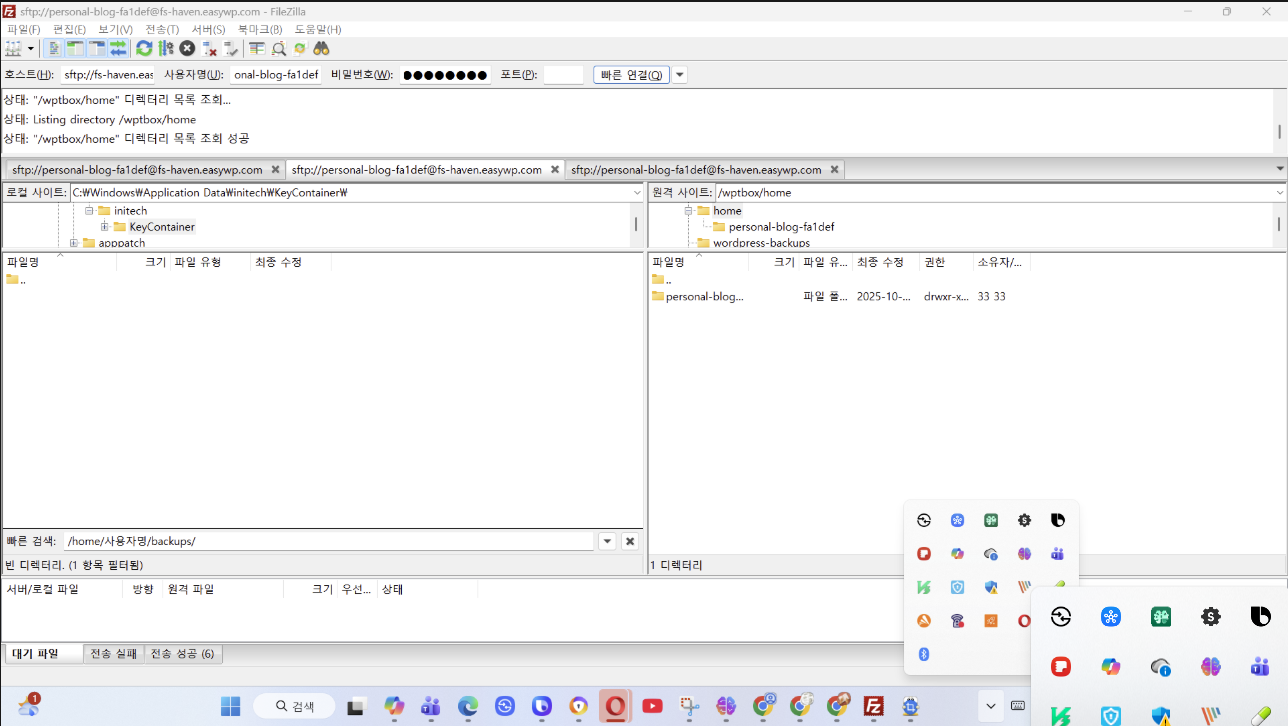The width and height of the screenshot is (1288, 726).
Task: Open the quick search options dropdown
Action: tap(607, 541)
